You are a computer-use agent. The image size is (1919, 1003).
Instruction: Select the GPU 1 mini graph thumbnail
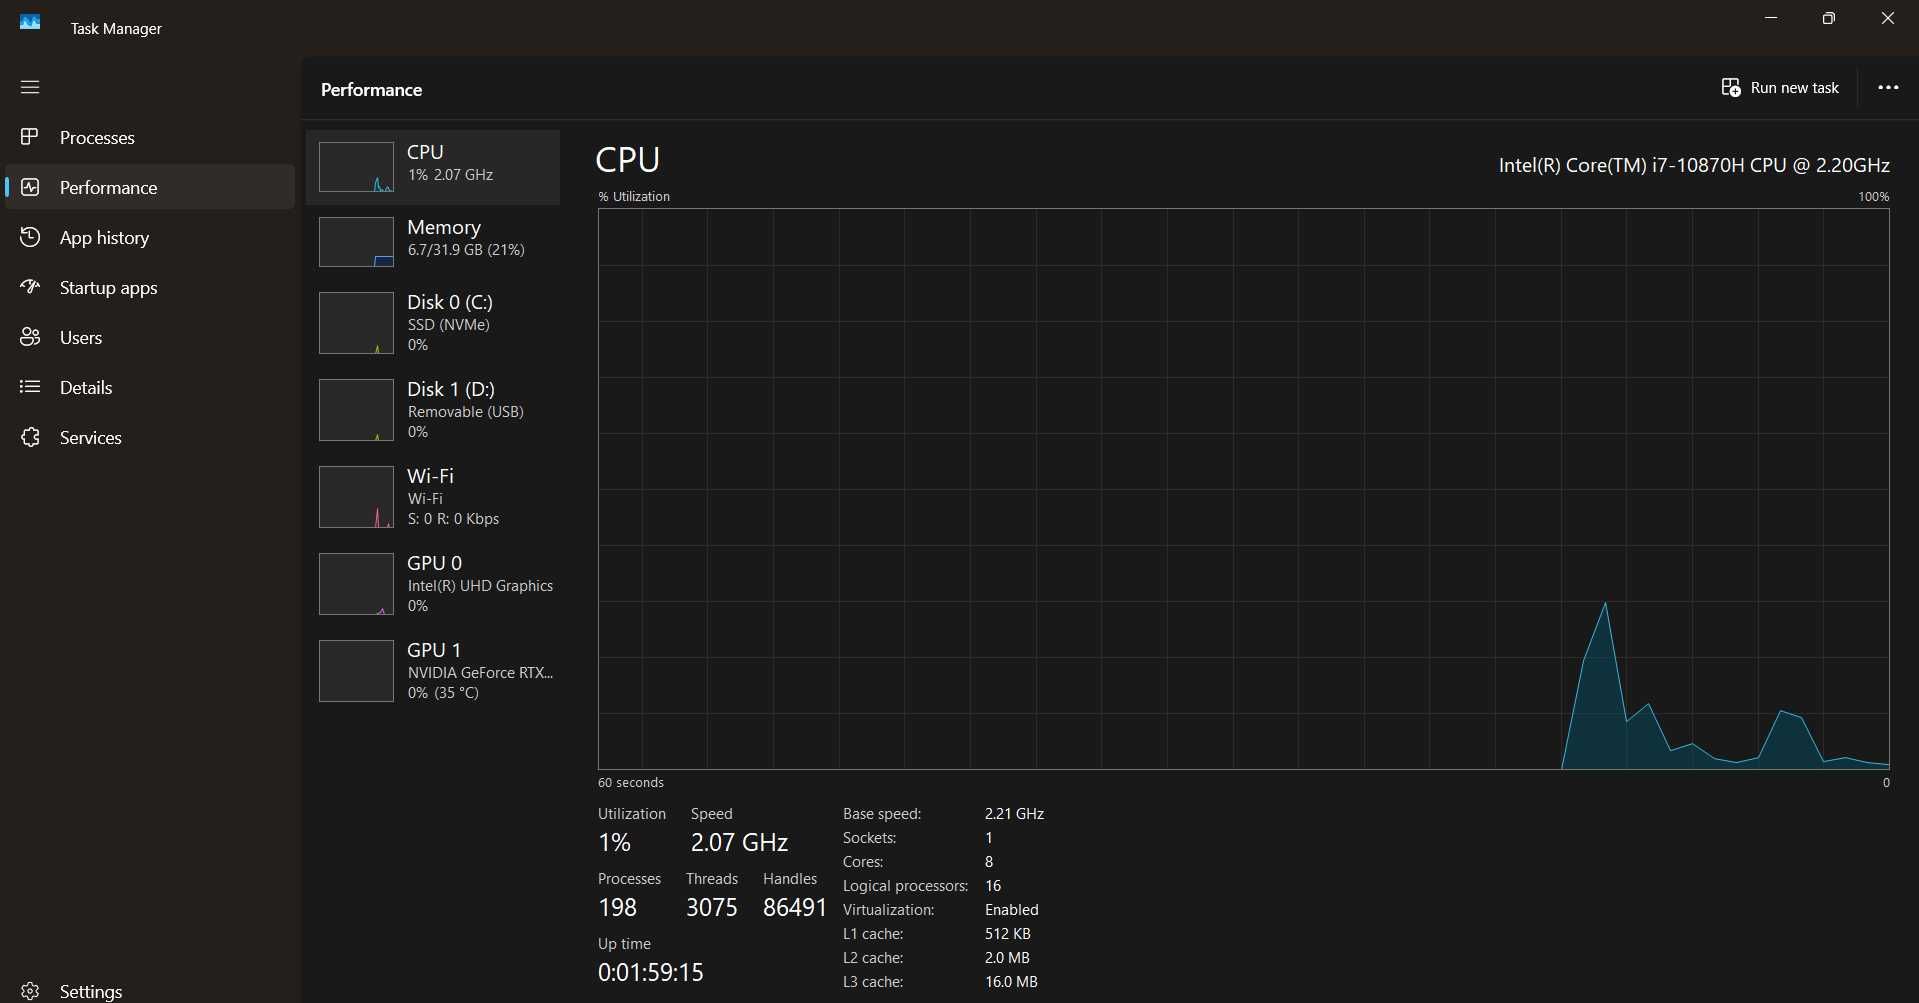[x=356, y=671]
